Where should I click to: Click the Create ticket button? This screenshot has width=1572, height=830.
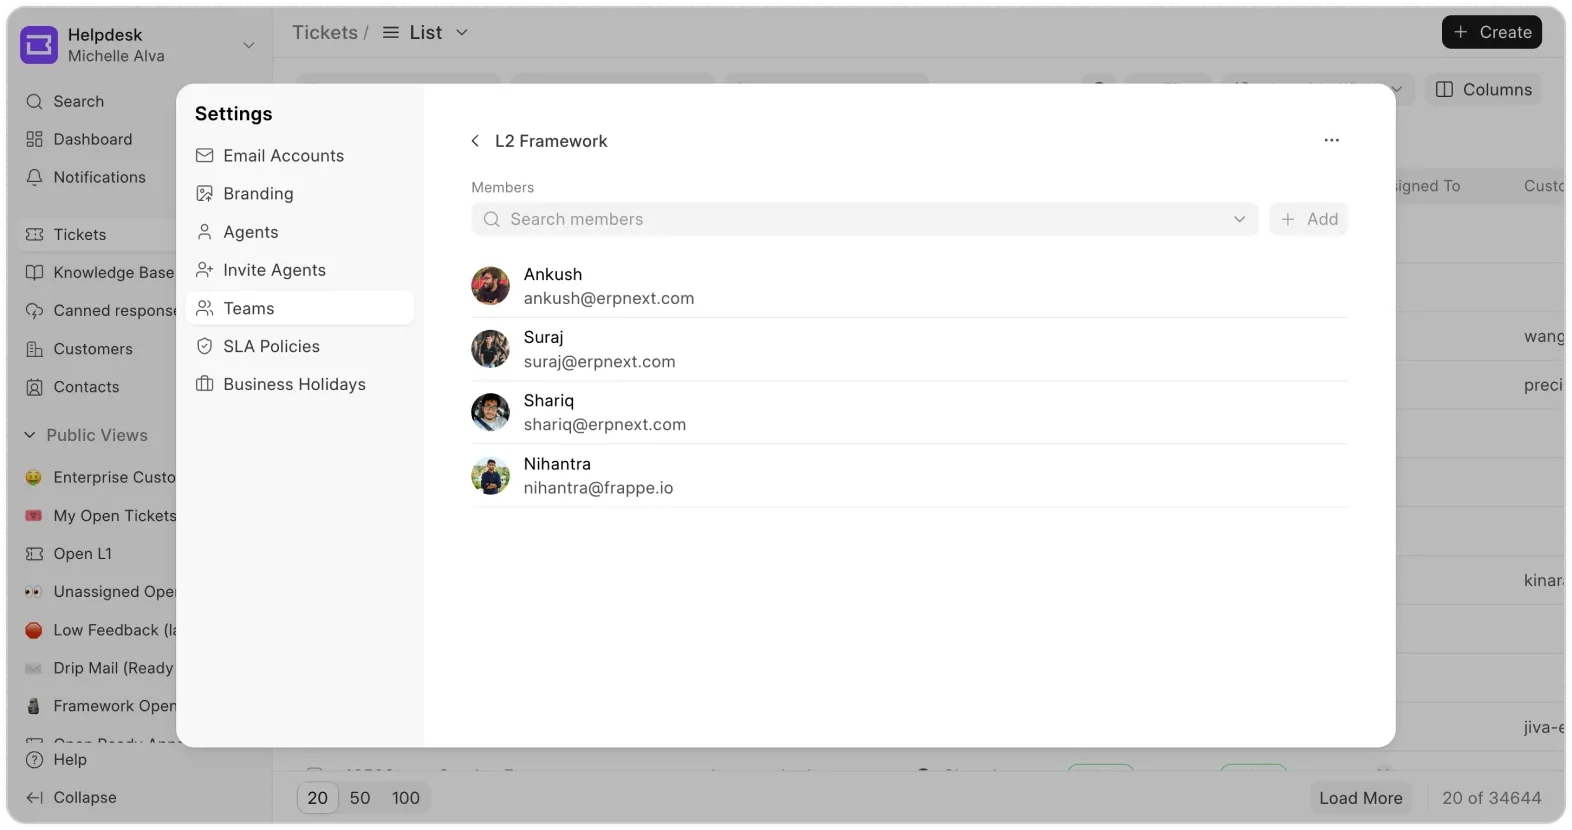point(1491,32)
